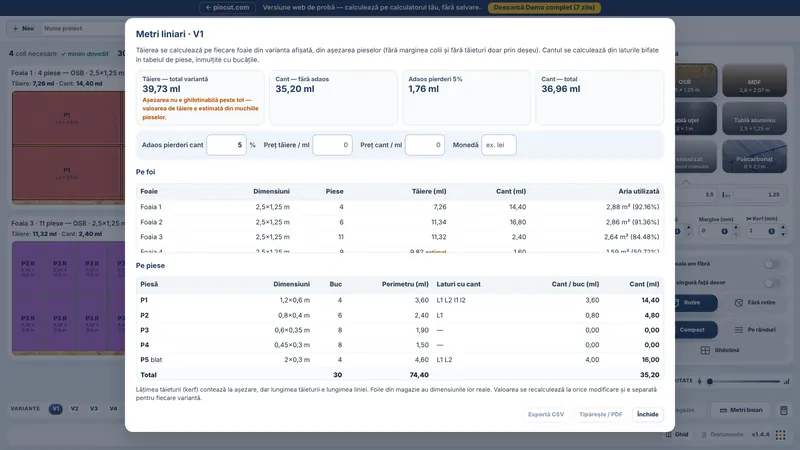The image size is (800, 450).
Task: Click the Fără rotire icon
Action: pyautogui.click(x=739, y=303)
